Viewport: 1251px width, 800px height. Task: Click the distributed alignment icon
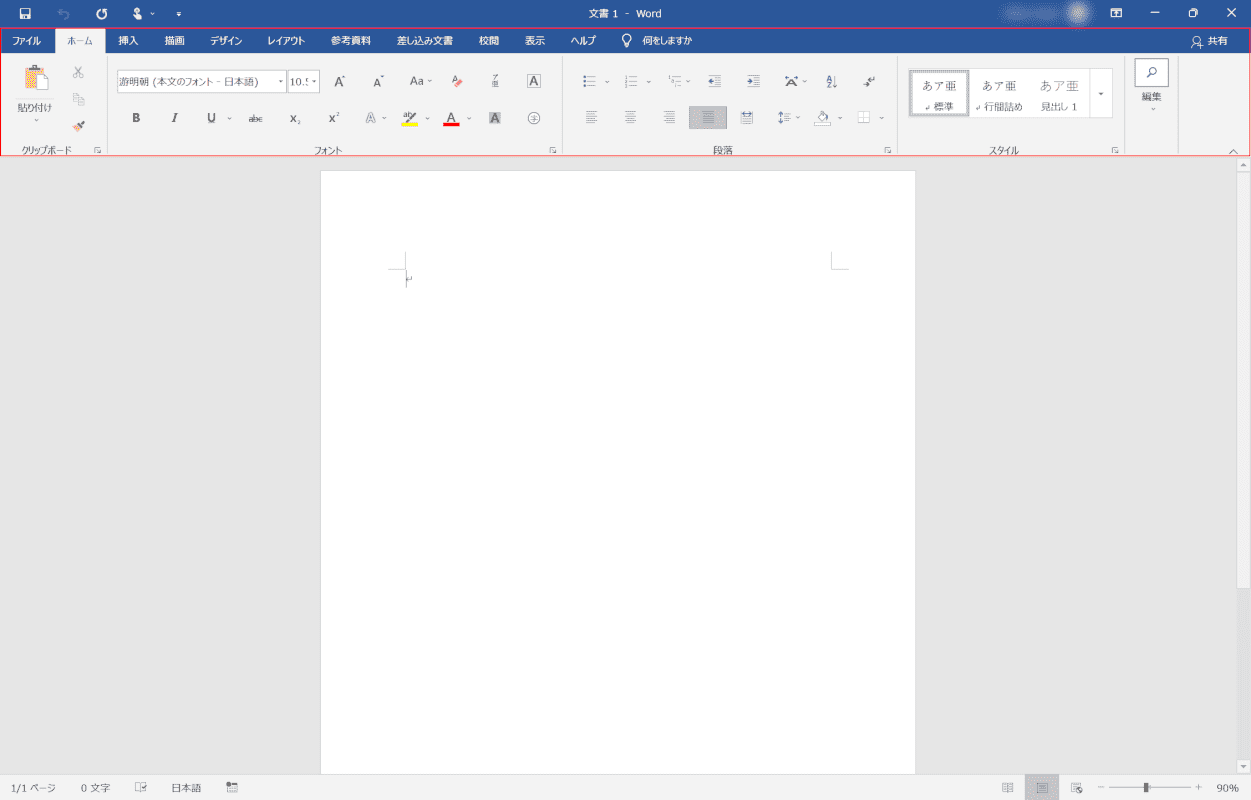point(747,118)
